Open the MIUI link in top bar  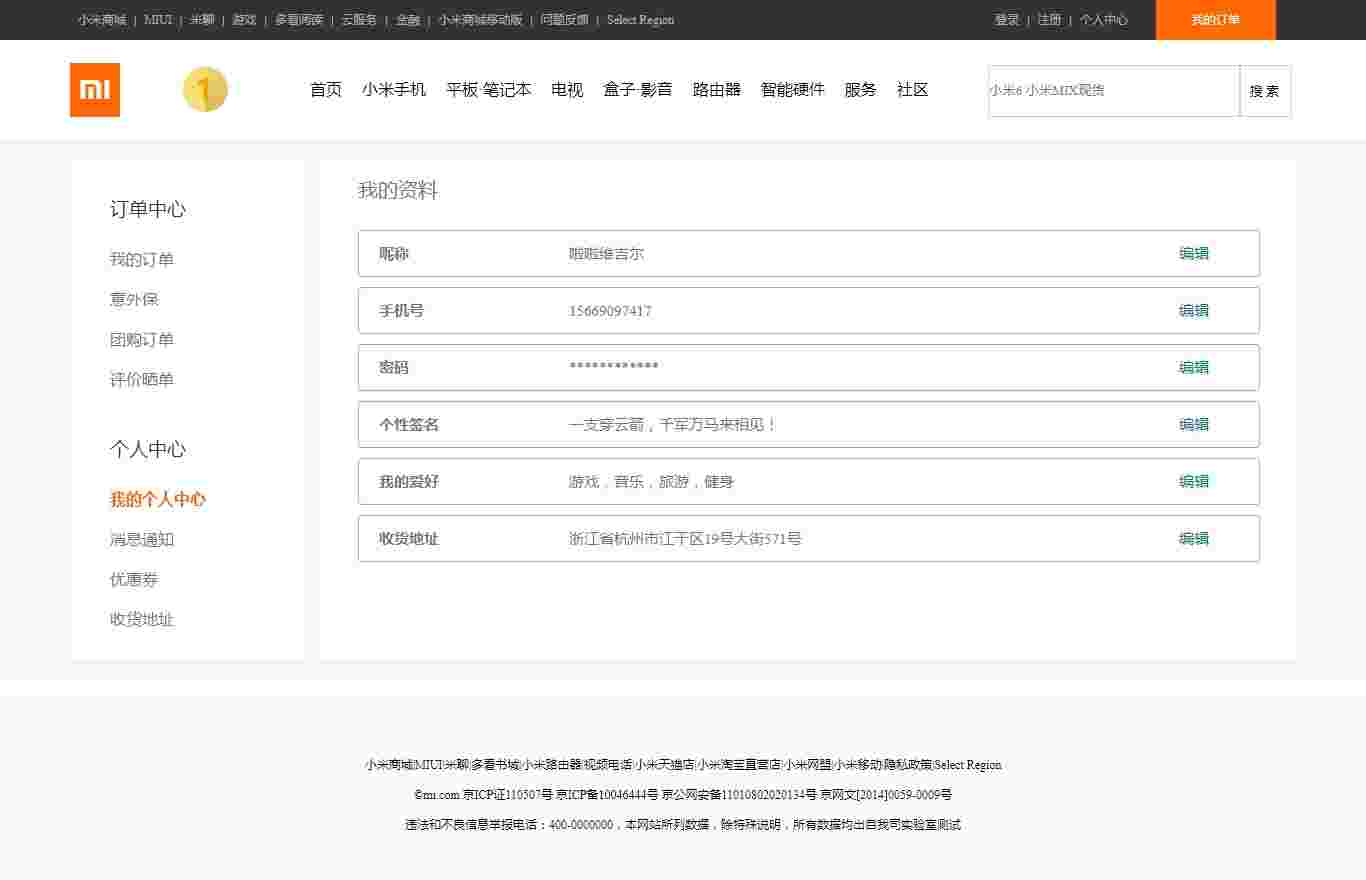pos(158,19)
